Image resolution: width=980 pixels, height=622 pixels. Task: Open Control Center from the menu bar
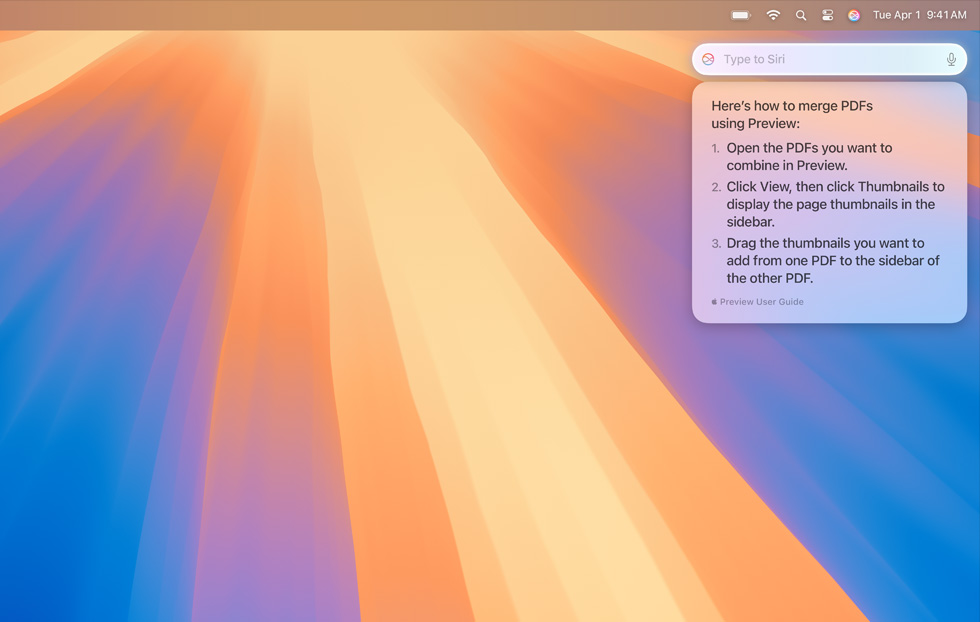pos(827,15)
